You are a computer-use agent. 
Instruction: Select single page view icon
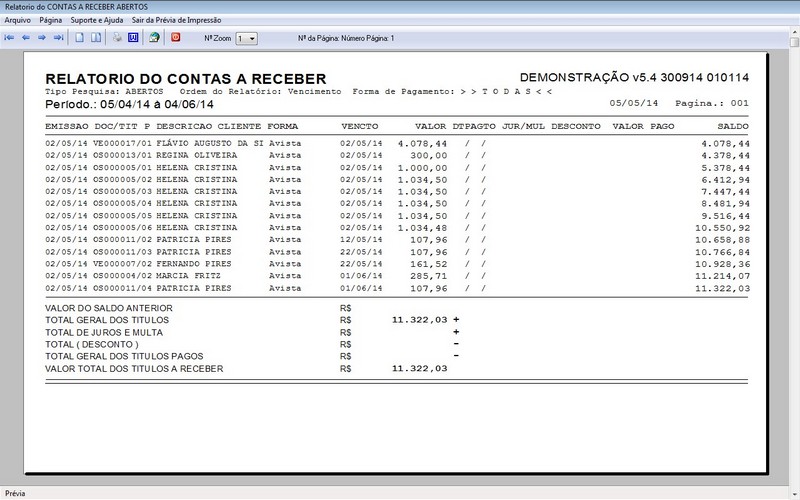coord(80,38)
